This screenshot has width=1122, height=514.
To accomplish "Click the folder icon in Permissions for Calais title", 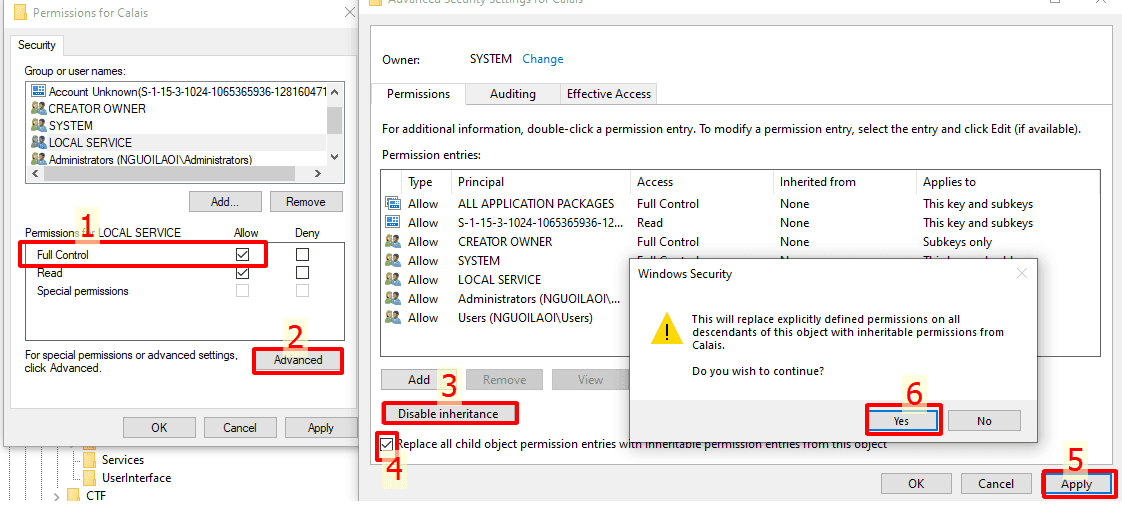I will coord(21,12).
